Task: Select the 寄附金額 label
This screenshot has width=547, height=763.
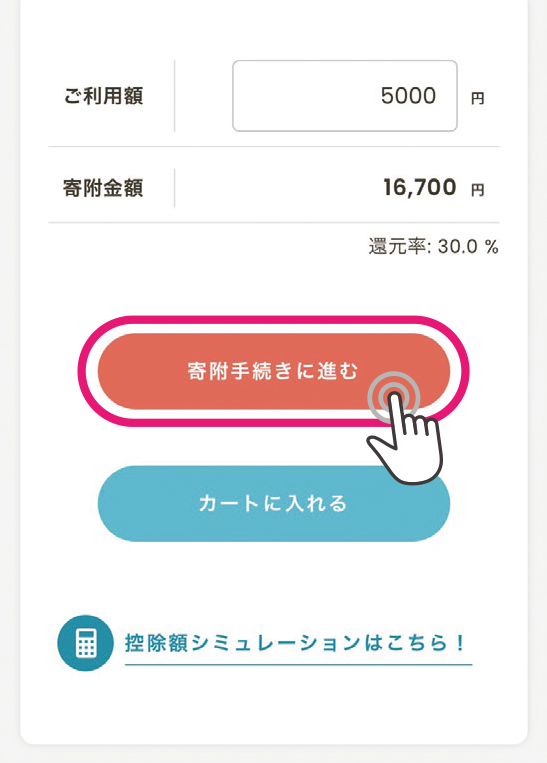Action: 103,188
